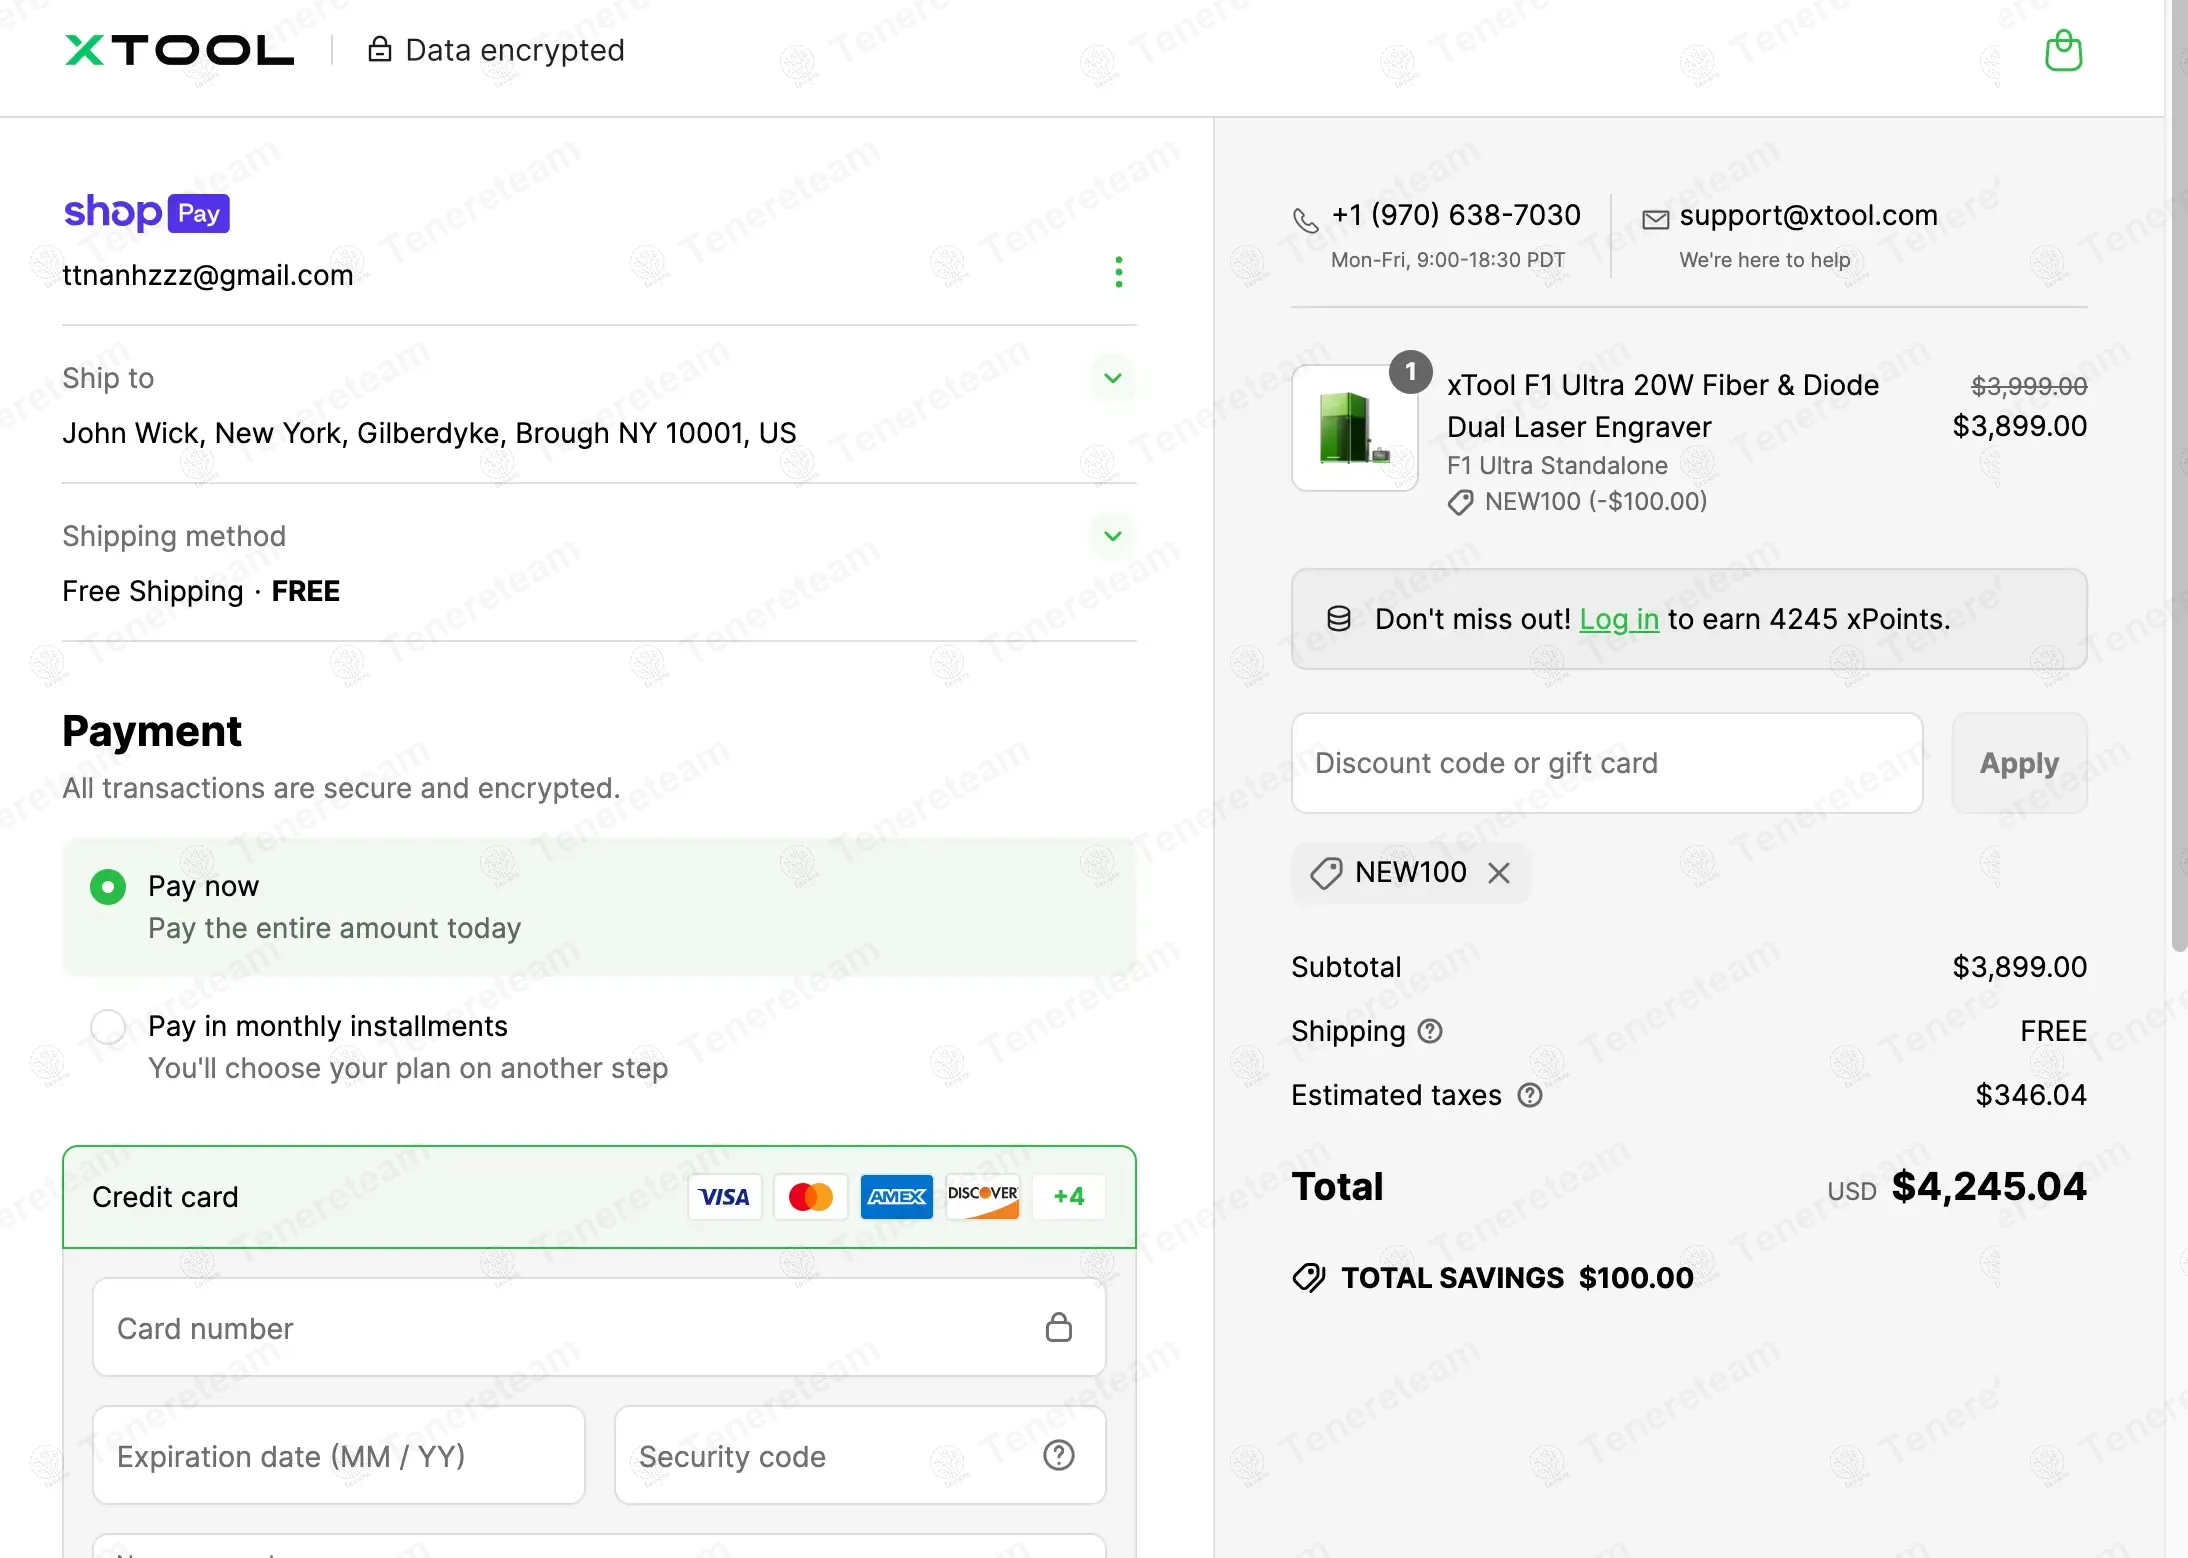The height and width of the screenshot is (1558, 2188).
Task: Click the Log in link for xPoints
Action: tap(1618, 619)
